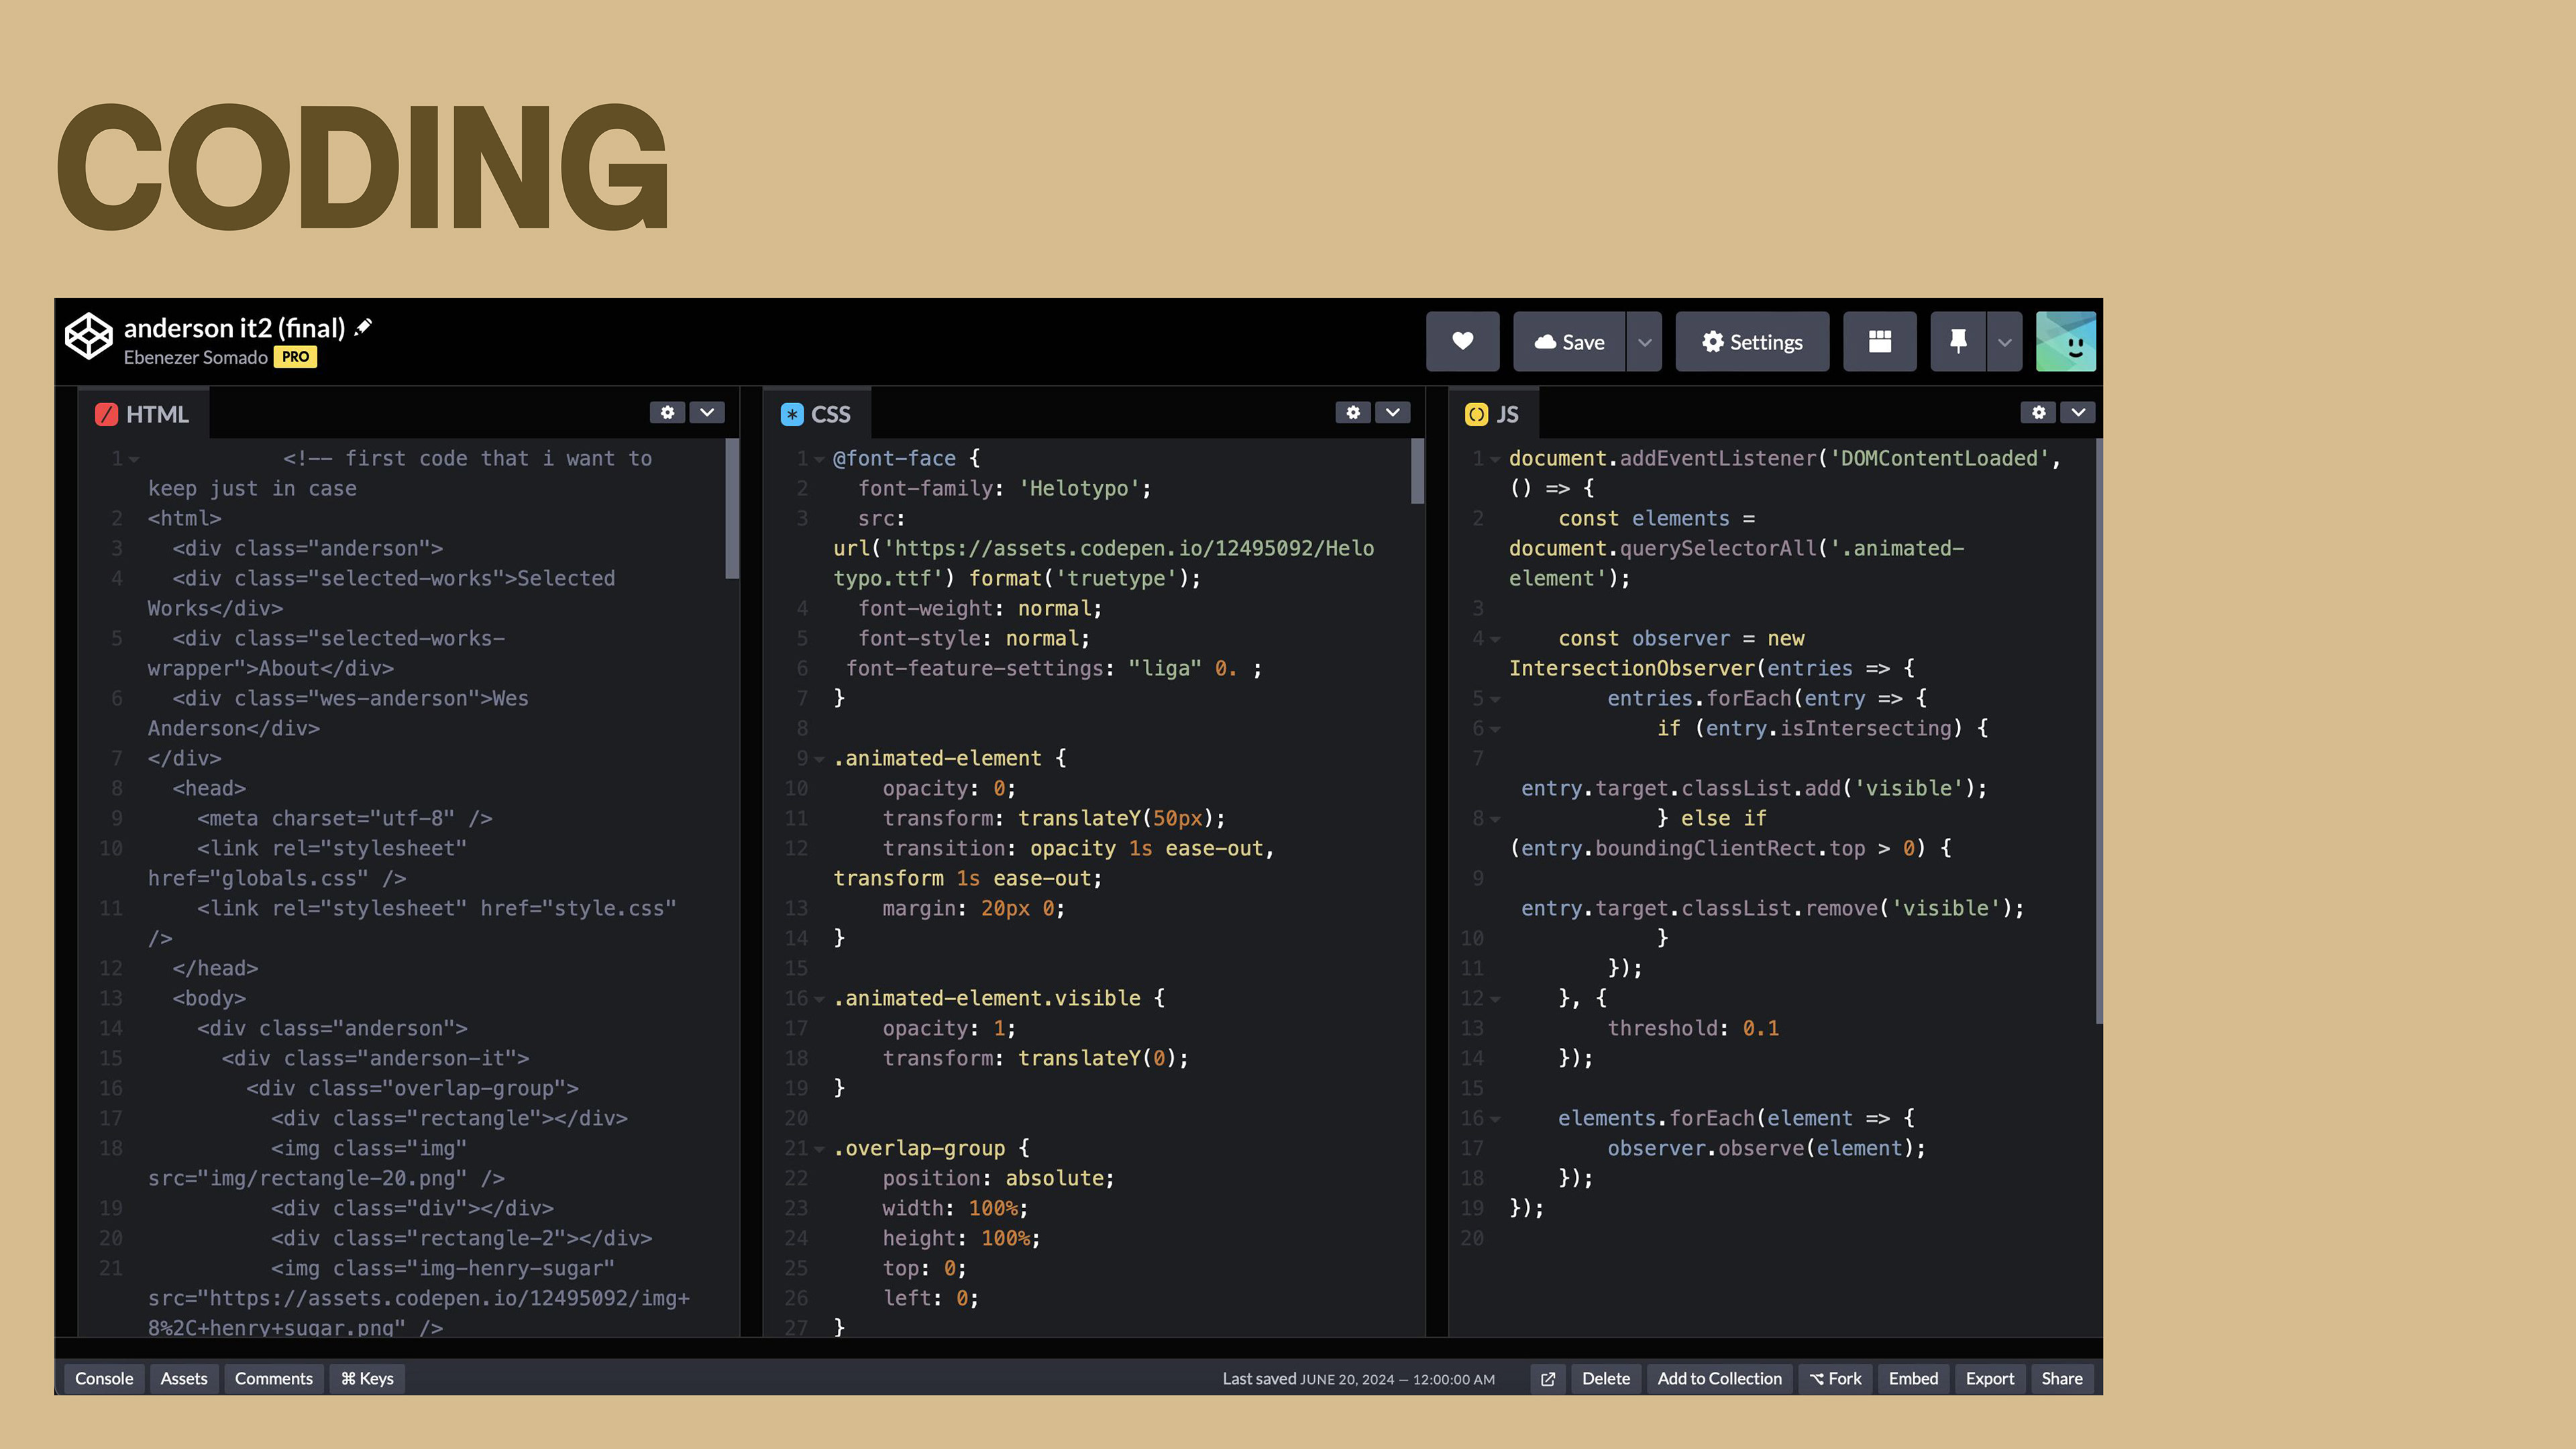Open HTML editor settings gear
This screenshot has width=2576, height=1449.
point(667,412)
